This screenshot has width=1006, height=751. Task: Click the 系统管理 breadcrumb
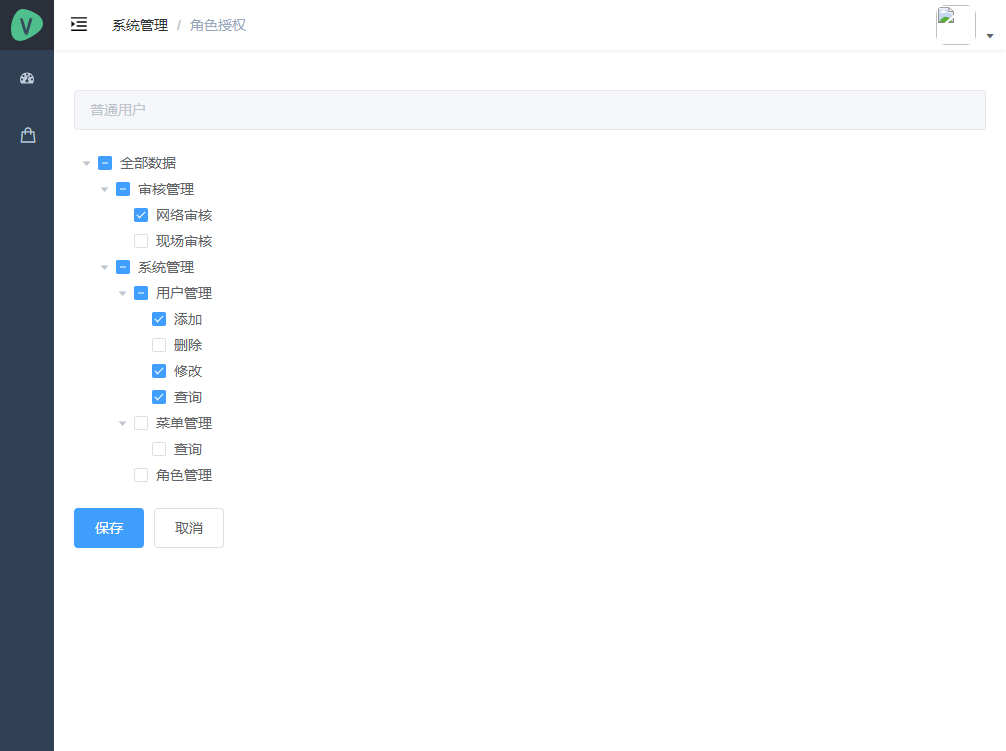[x=140, y=25]
